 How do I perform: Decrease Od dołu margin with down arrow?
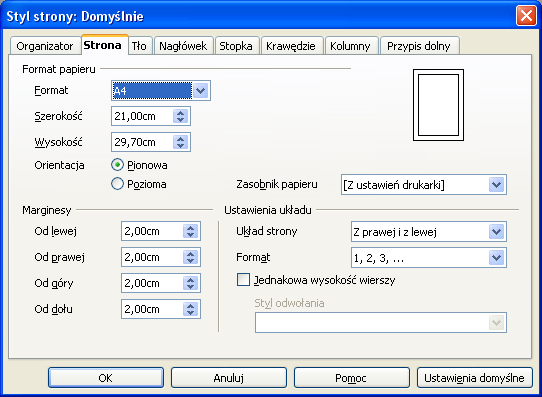(x=190, y=312)
